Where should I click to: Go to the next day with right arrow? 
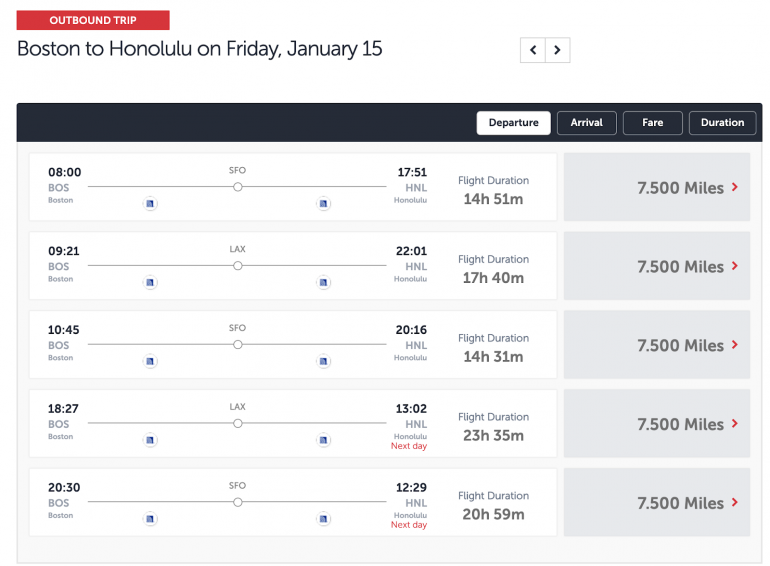pyautogui.click(x=558, y=50)
